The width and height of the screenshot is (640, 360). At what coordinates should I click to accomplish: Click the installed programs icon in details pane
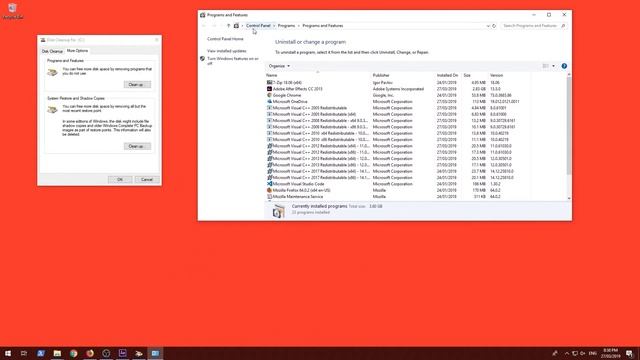278,211
